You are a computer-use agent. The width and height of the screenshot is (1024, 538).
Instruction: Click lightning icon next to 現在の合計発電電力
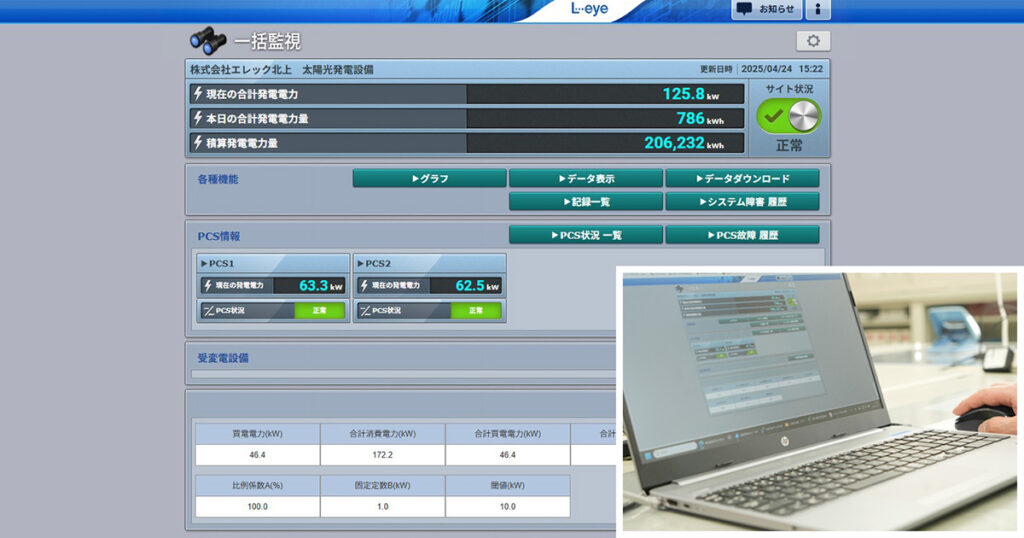198,94
